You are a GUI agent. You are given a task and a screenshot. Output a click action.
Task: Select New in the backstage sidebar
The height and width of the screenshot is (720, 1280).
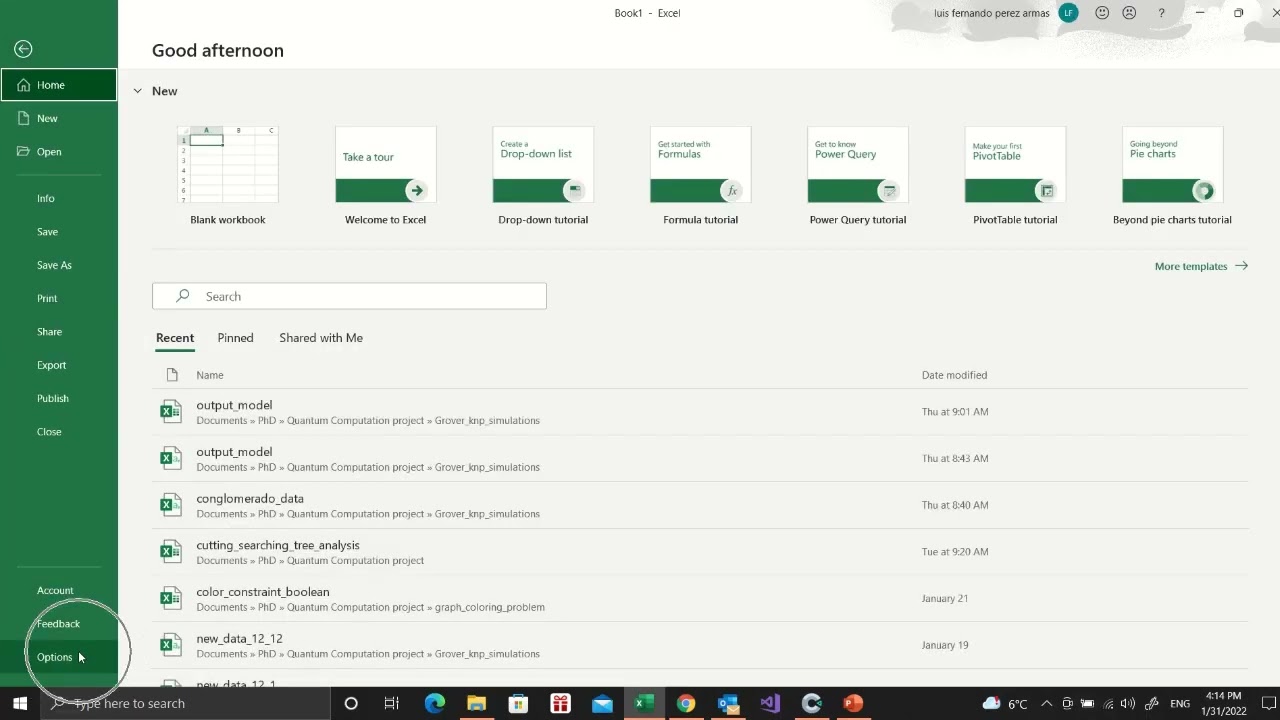click(x=59, y=118)
